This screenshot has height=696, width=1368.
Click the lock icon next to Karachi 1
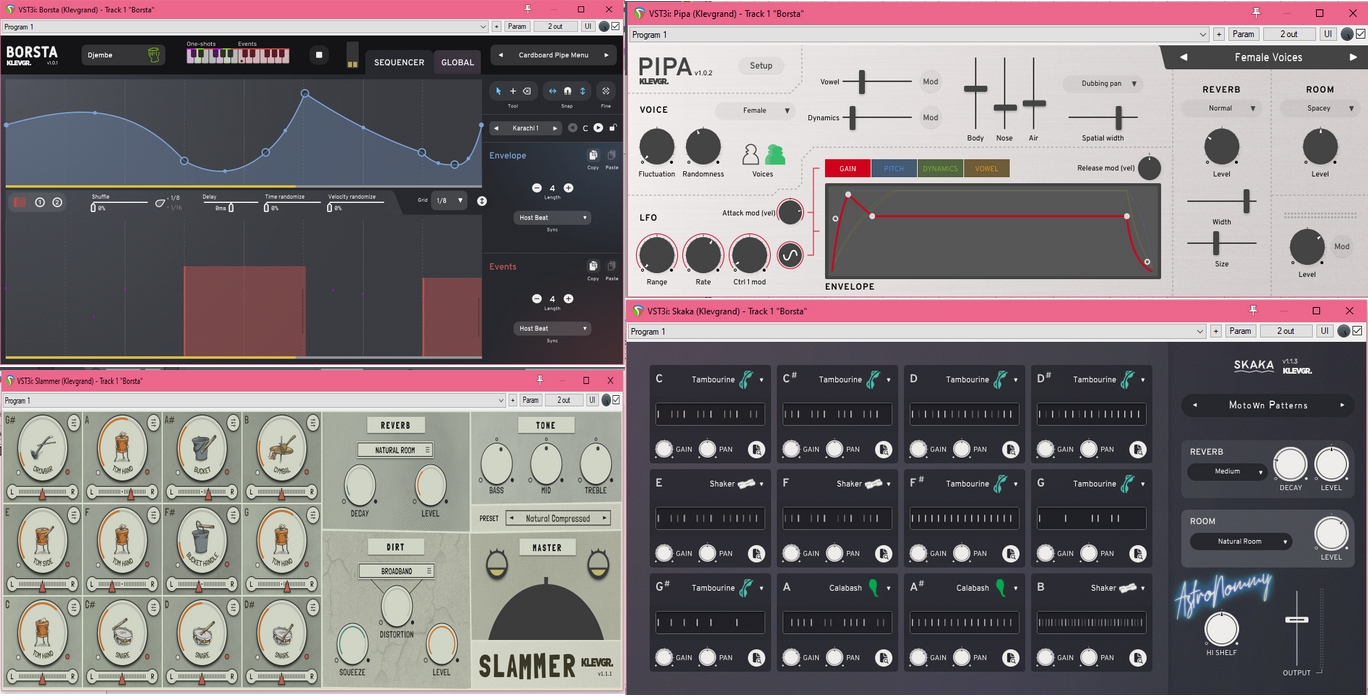pos(612,128)
